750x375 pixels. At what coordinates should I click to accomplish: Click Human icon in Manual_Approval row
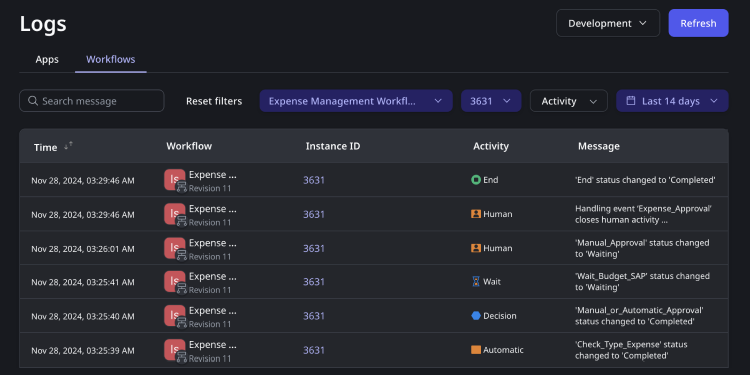coord(475,248)
